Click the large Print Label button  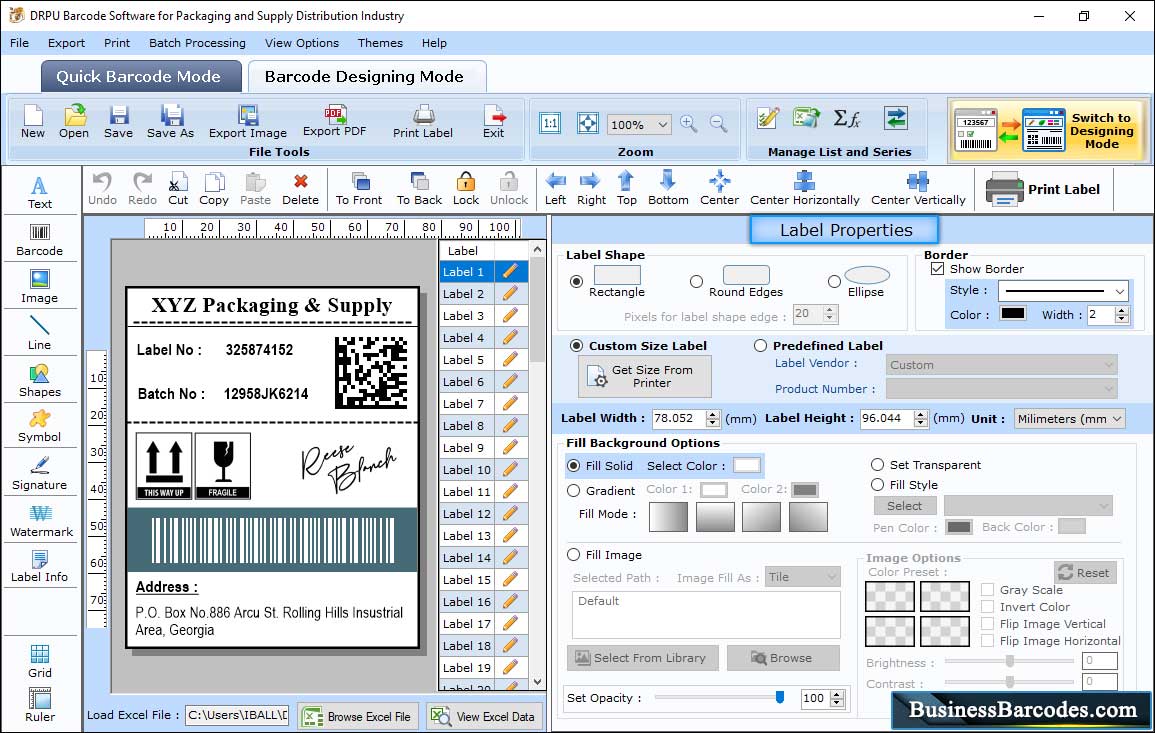coord(1044,189)
